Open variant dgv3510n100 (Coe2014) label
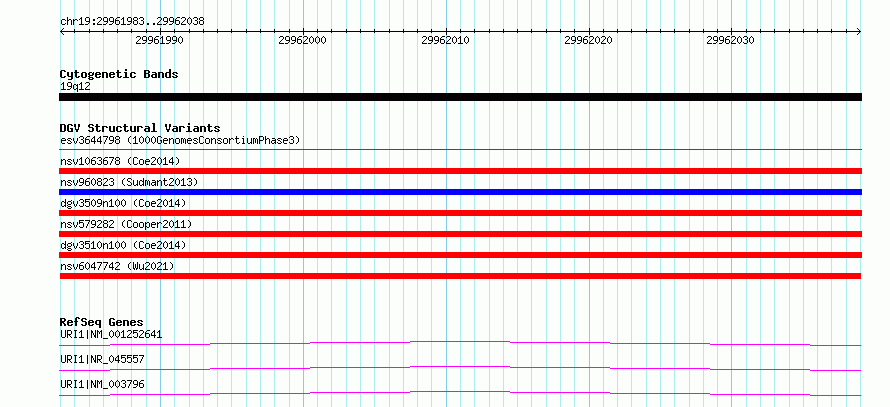This screenshot has height=407, width=890. click(123, 245)
